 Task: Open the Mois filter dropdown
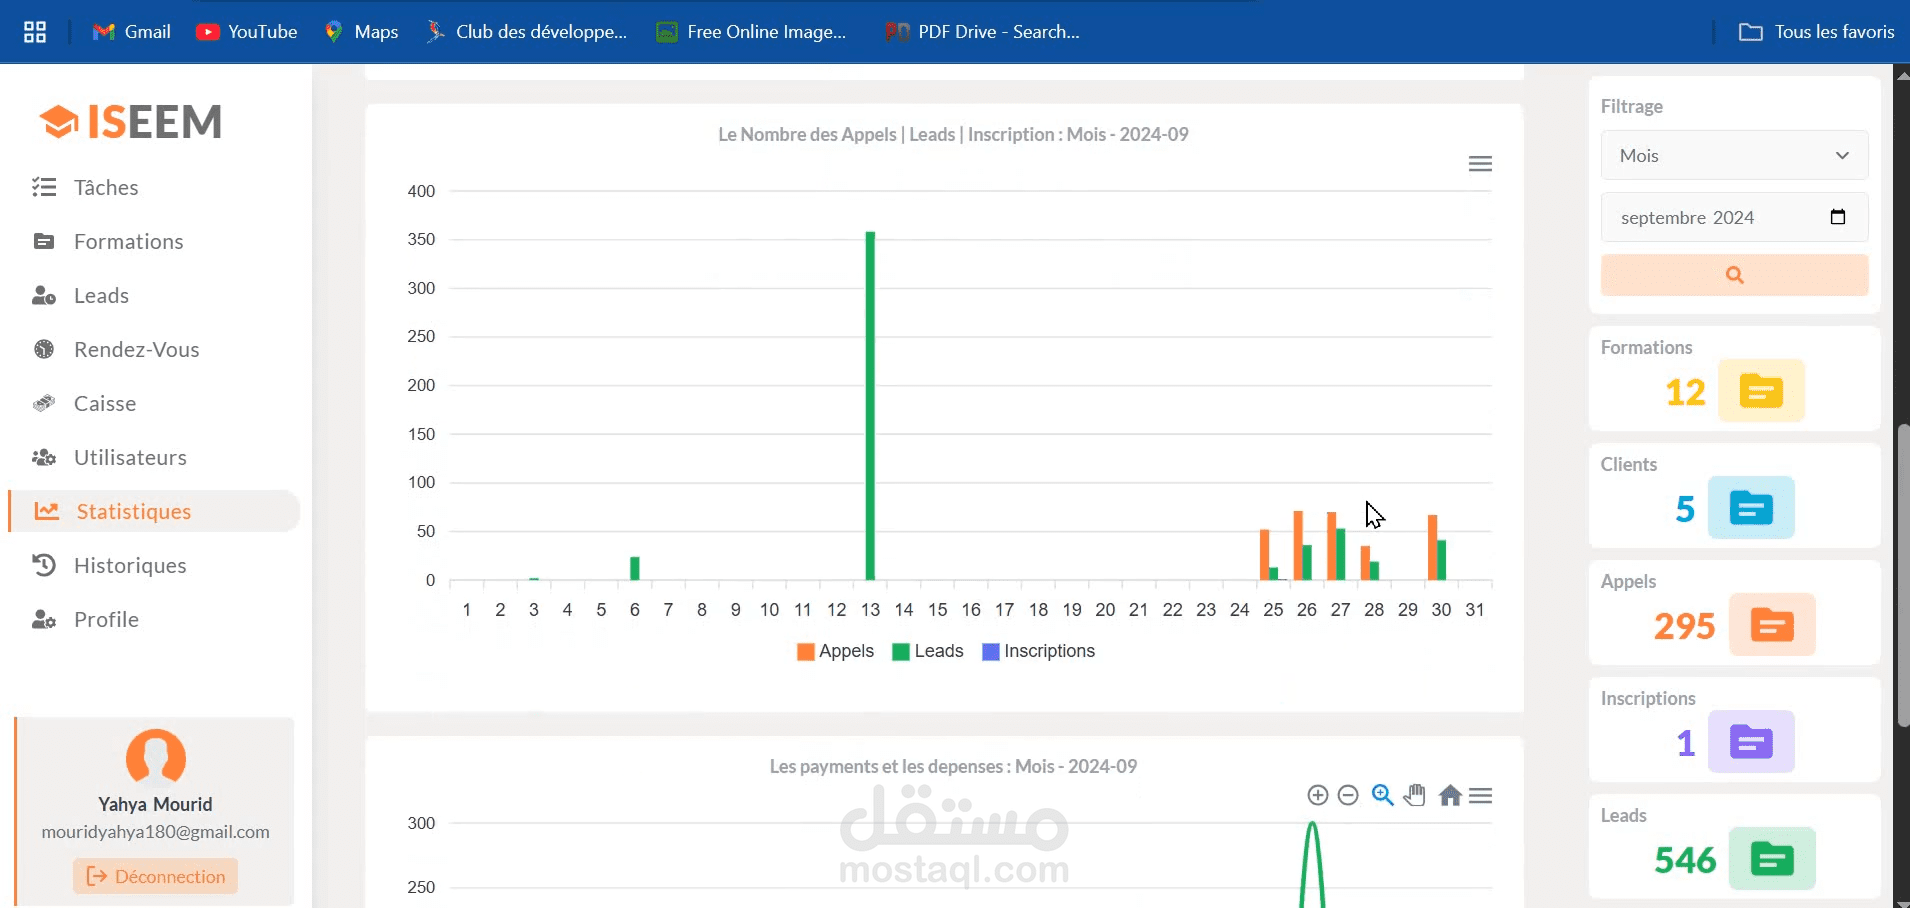click(1734, 155)
